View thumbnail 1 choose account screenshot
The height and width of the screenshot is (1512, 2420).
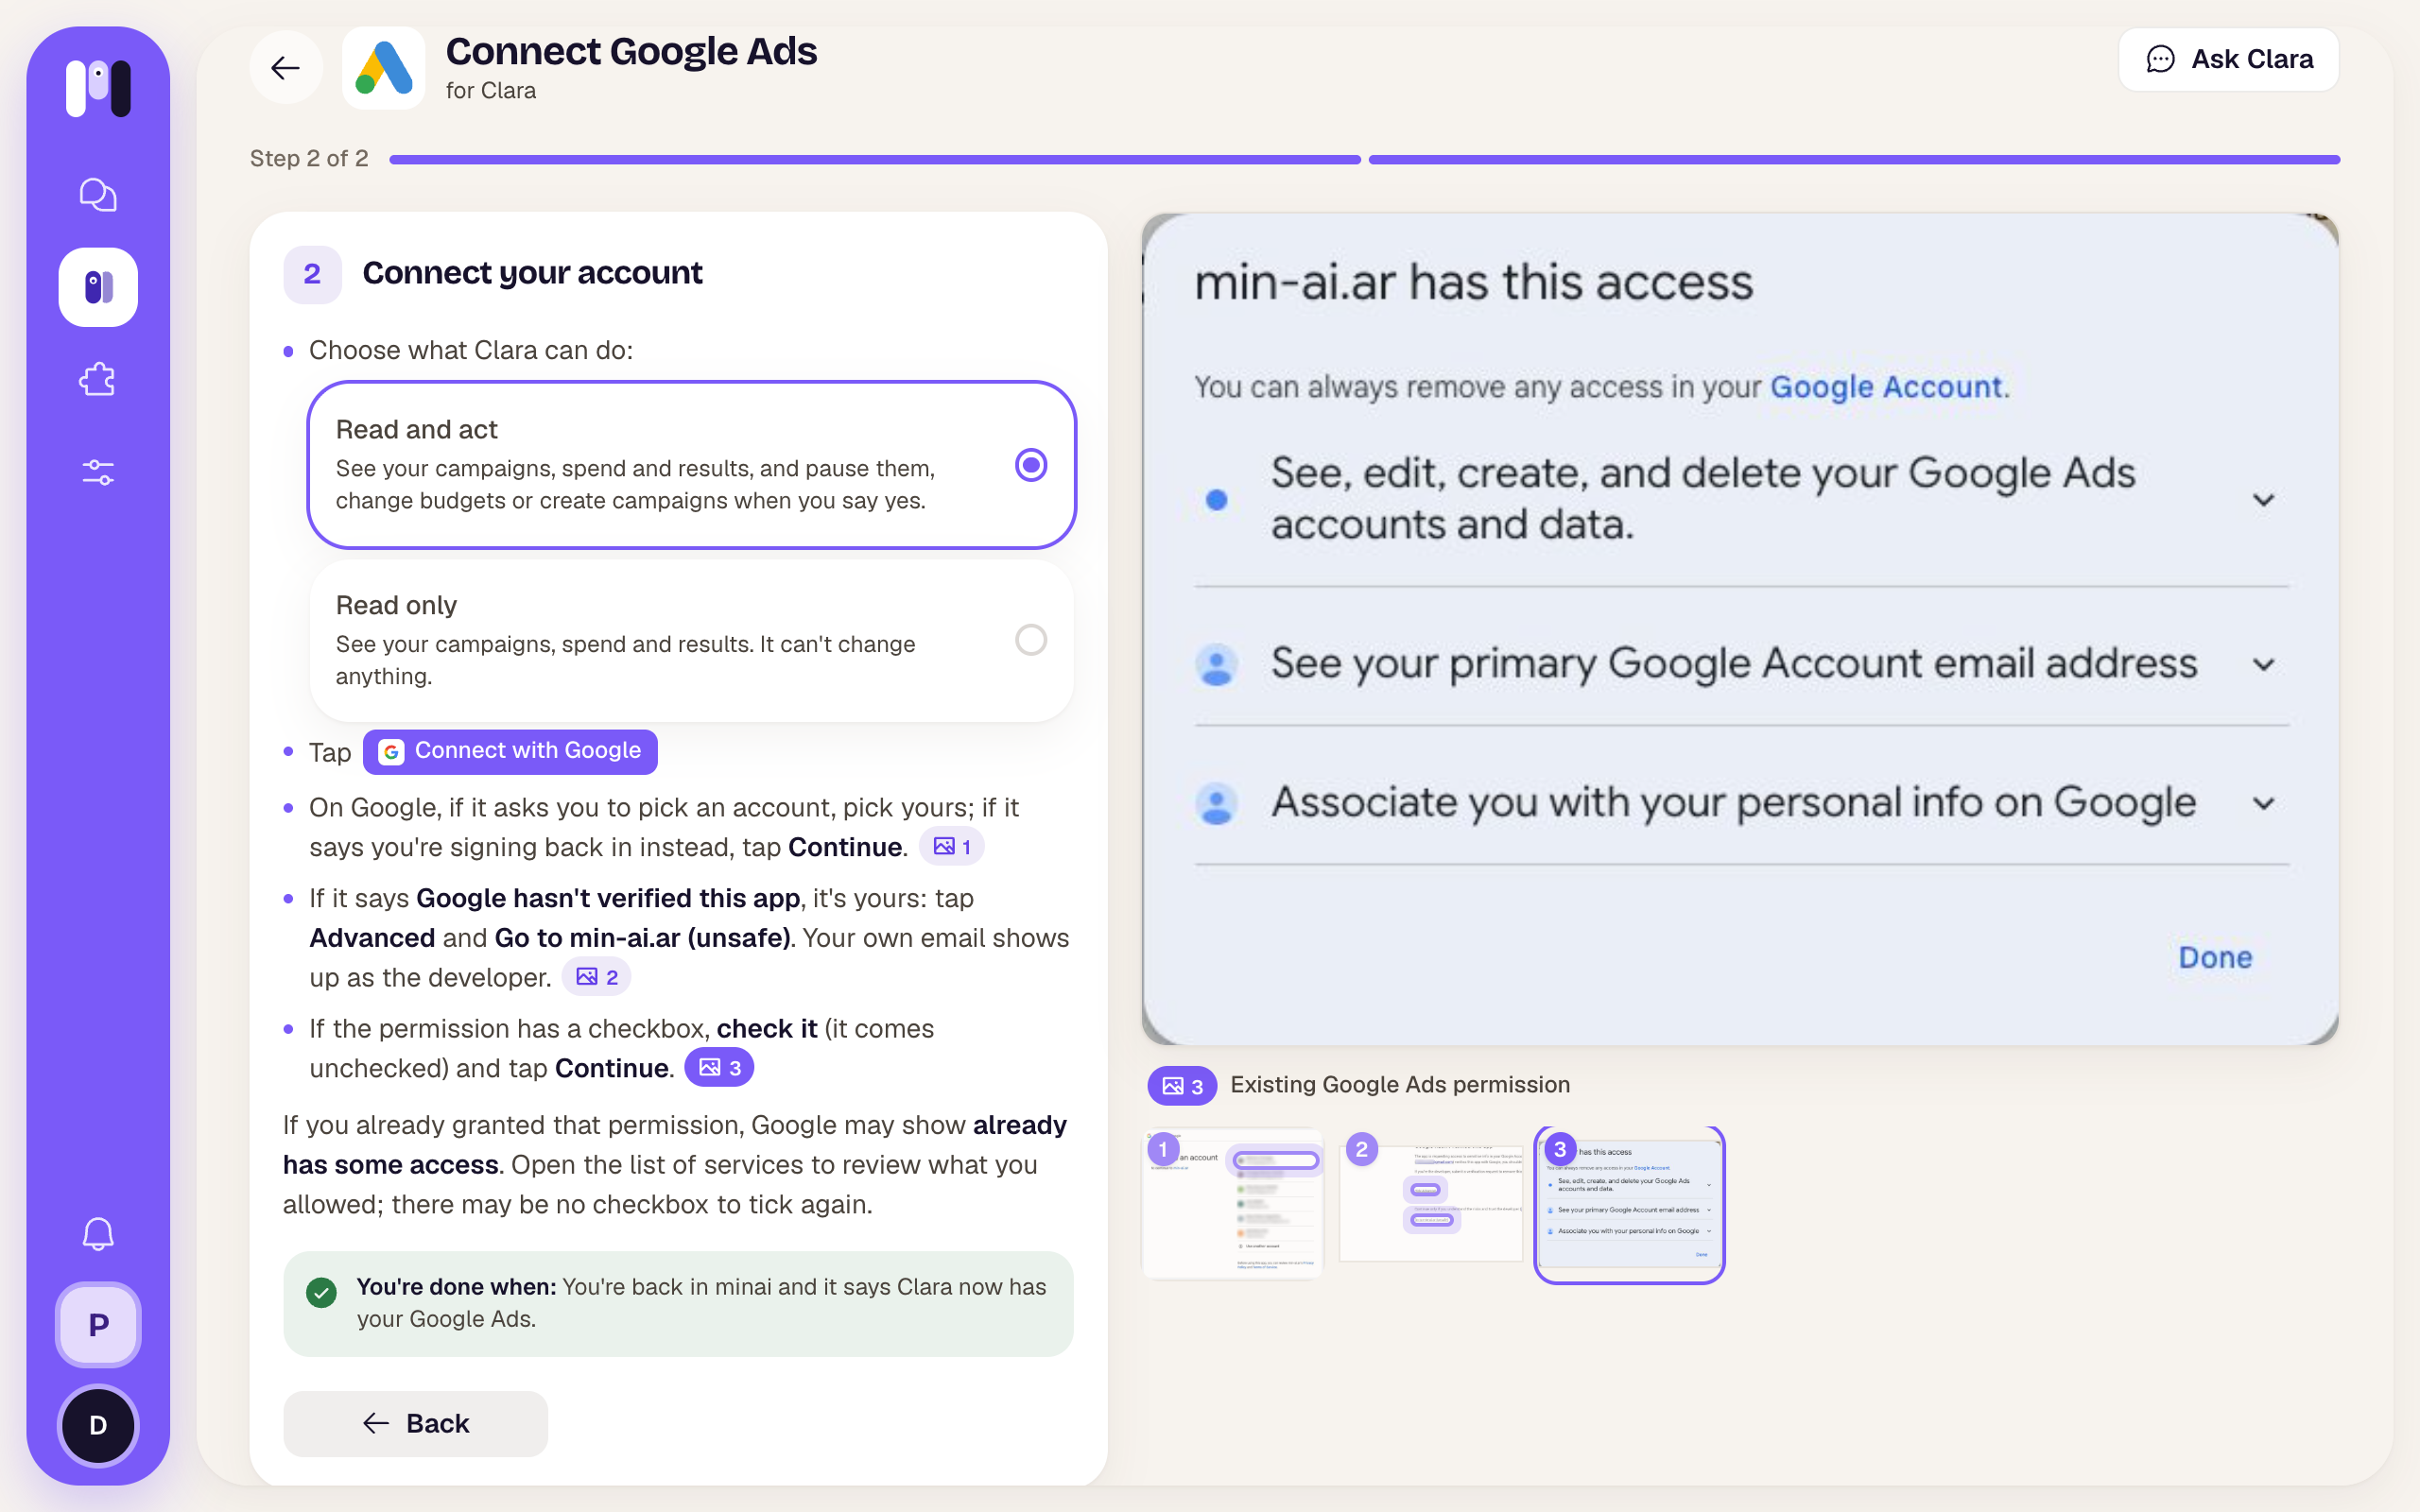1233,1204
